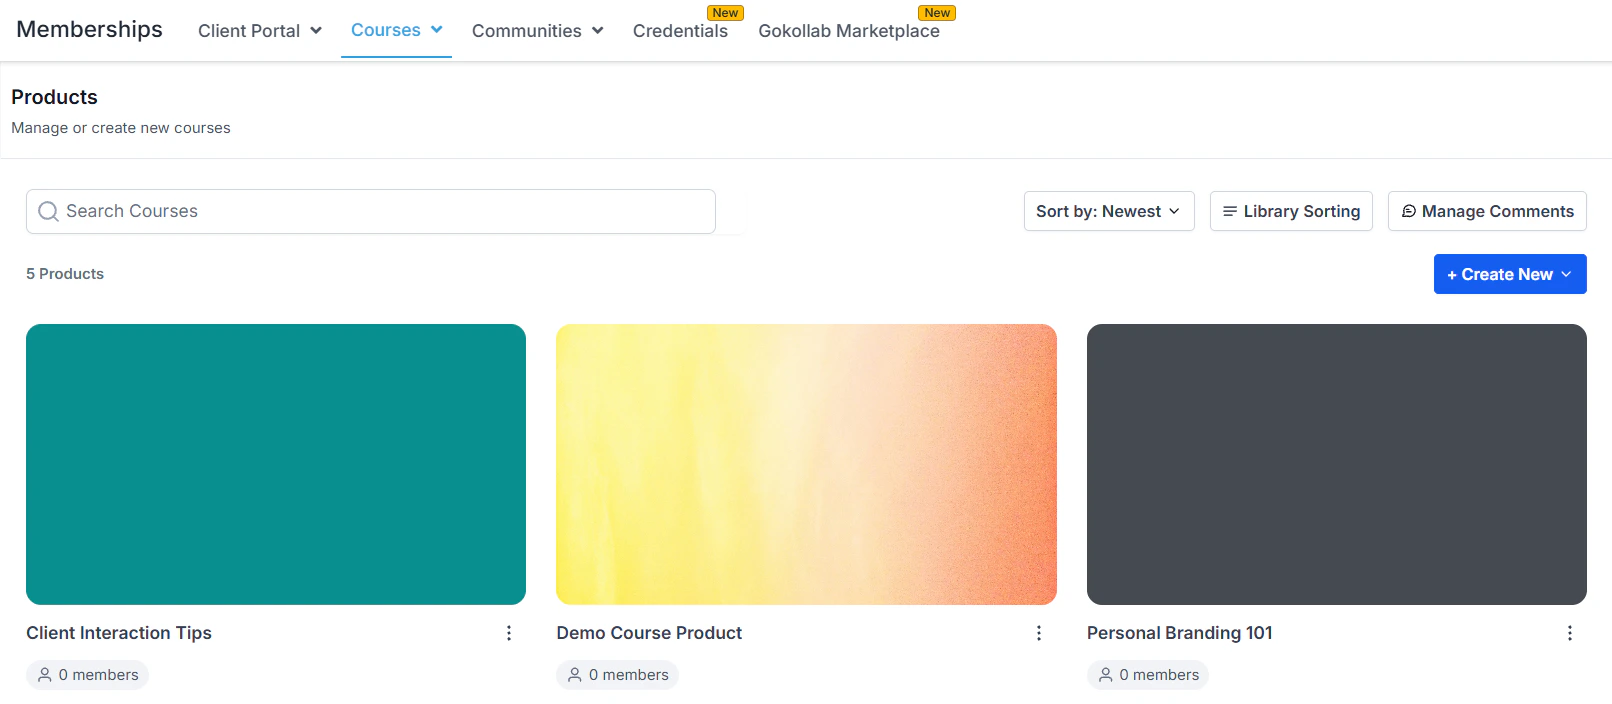Screen dimensions: 1612x704
Task: Open options menu for Demo Course Product
Action: click(1039, 633)
